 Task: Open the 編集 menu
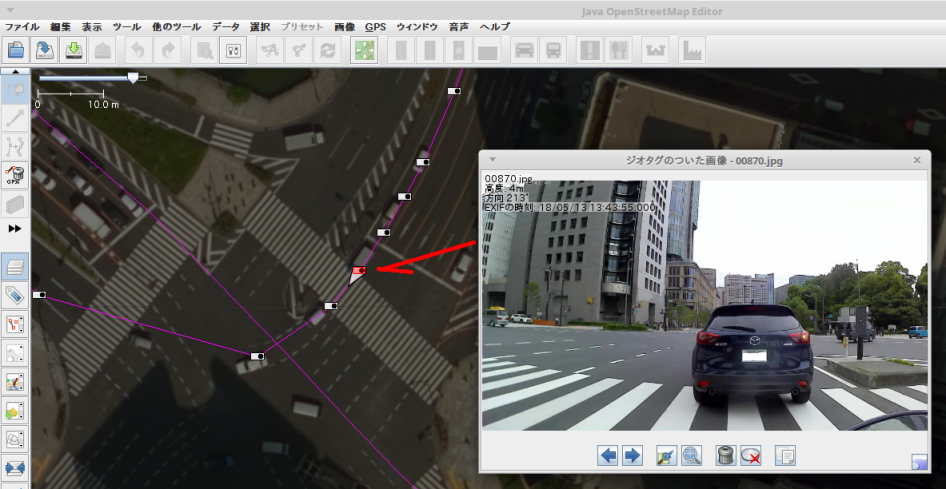61,27
